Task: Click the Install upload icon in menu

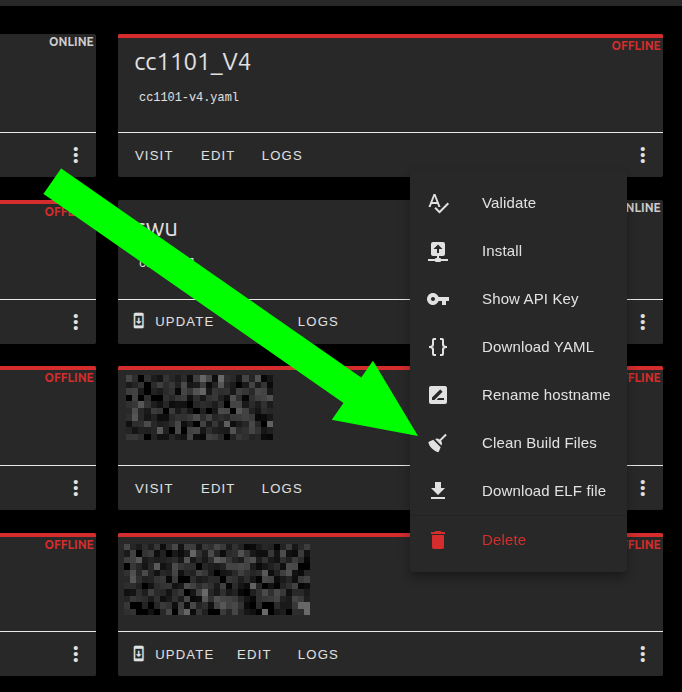Action: point(438,251)
